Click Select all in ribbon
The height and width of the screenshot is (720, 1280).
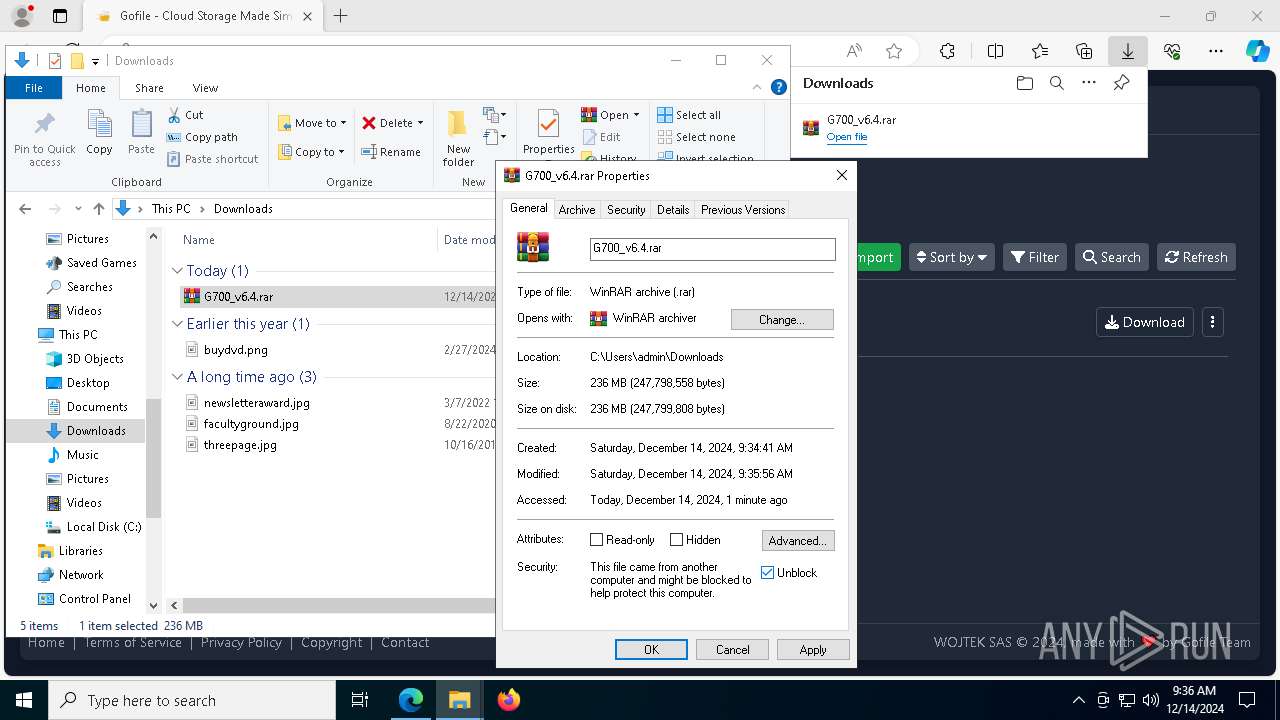(x=689, y=115)
